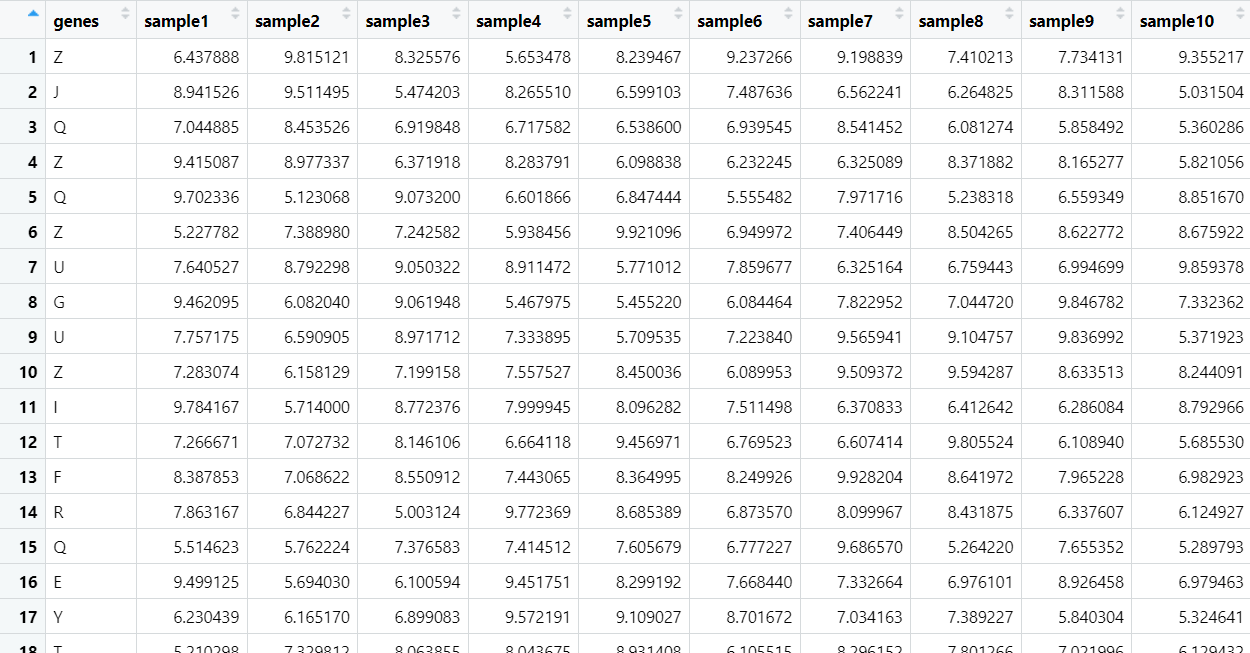Viewport: 1250px width, 653px height.
Task: Click sort arrows in sample8 header
Action: click(x=1009, y=14)
